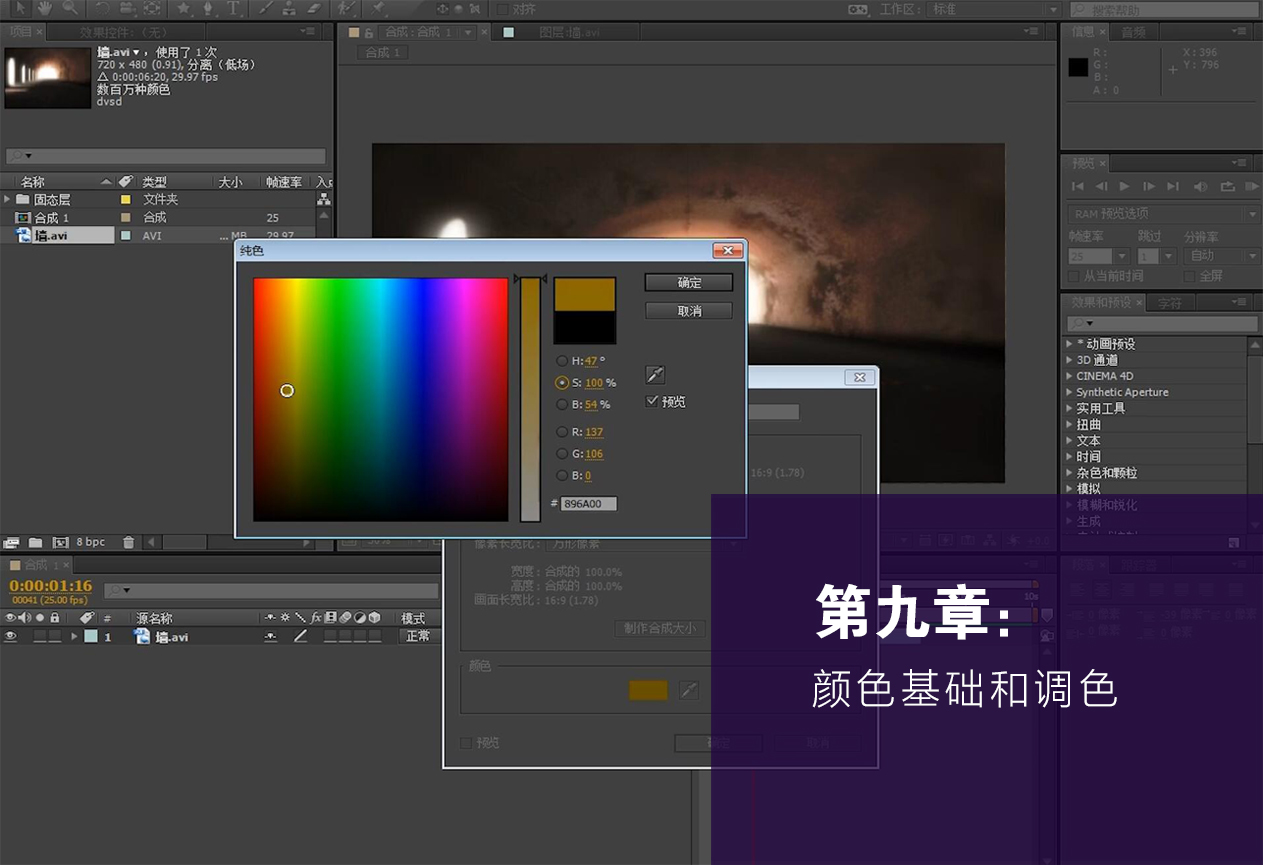Expand the 3D 通道 effects category
Screen dimensions: 1263x865
click(x=1069, y=360)
